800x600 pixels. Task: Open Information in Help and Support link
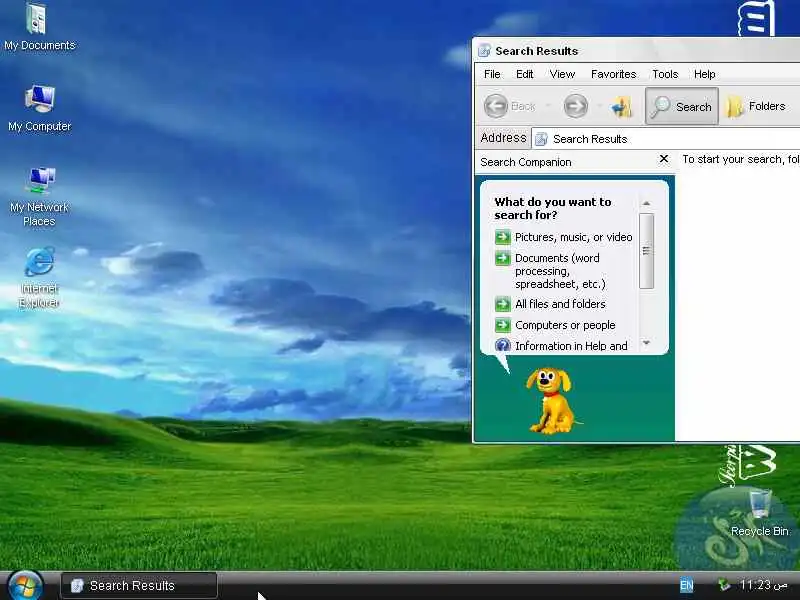coord(571,346)
